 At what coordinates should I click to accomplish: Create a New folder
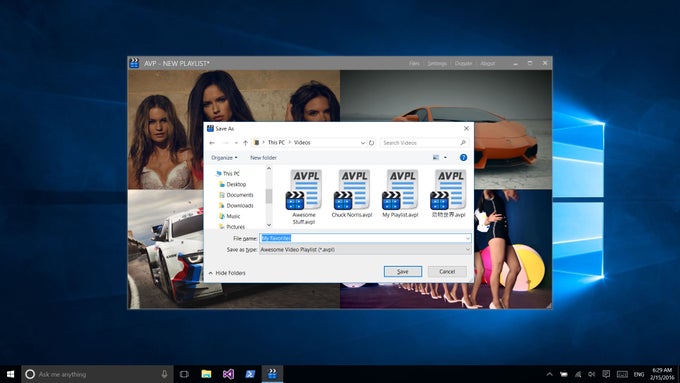pyautogui.click(x=263, y=157)
